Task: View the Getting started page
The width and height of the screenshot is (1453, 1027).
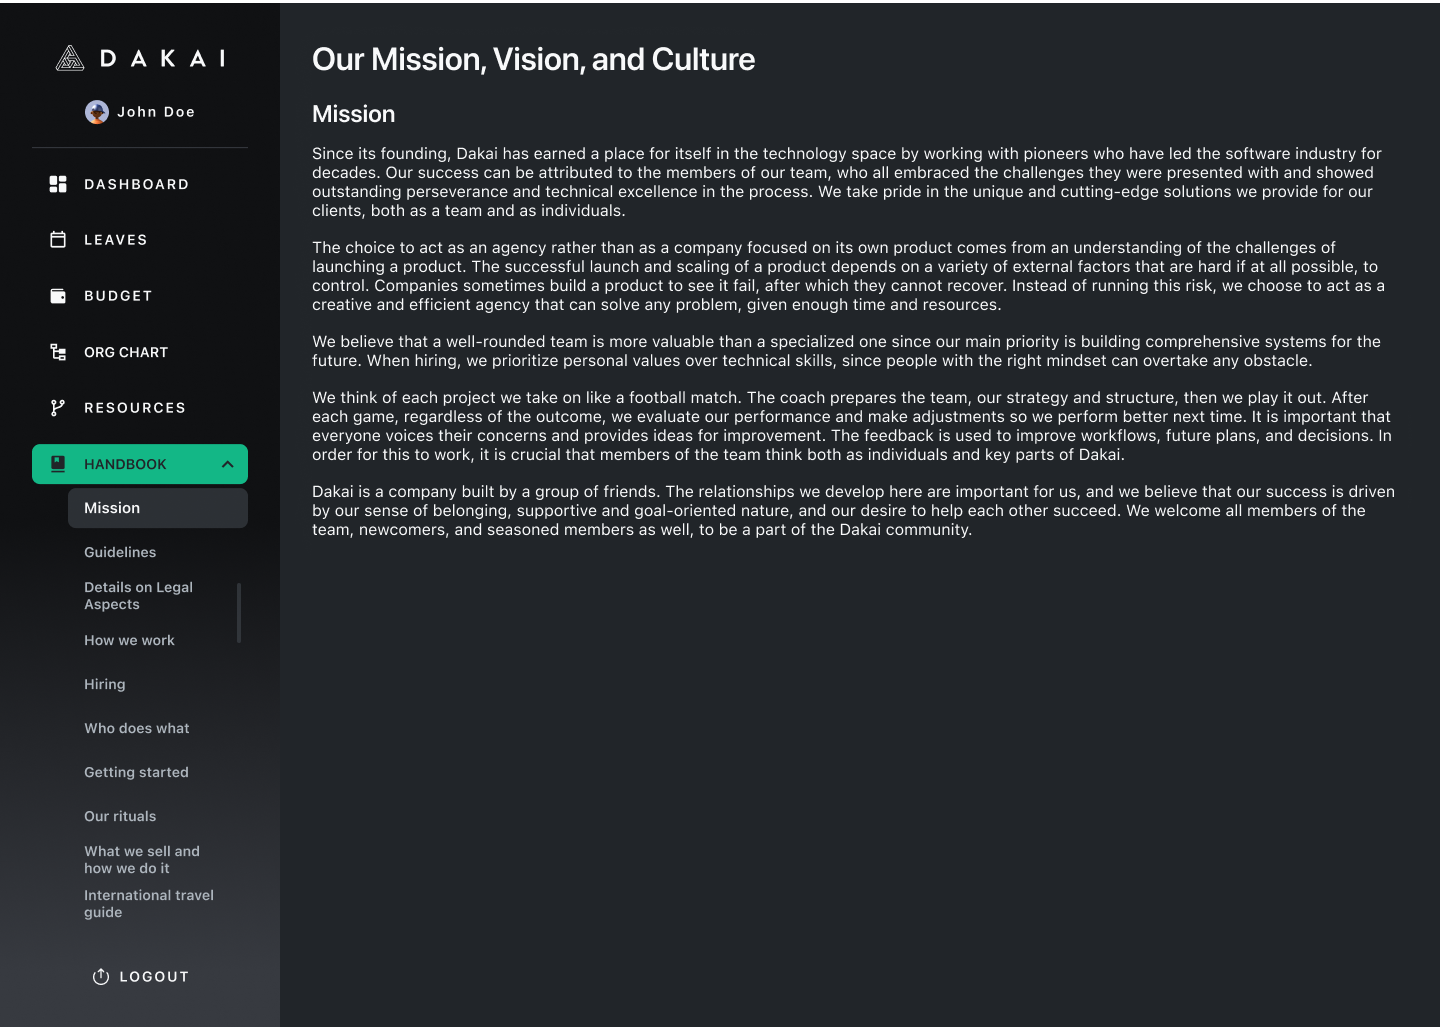Action: coord(136,772)
